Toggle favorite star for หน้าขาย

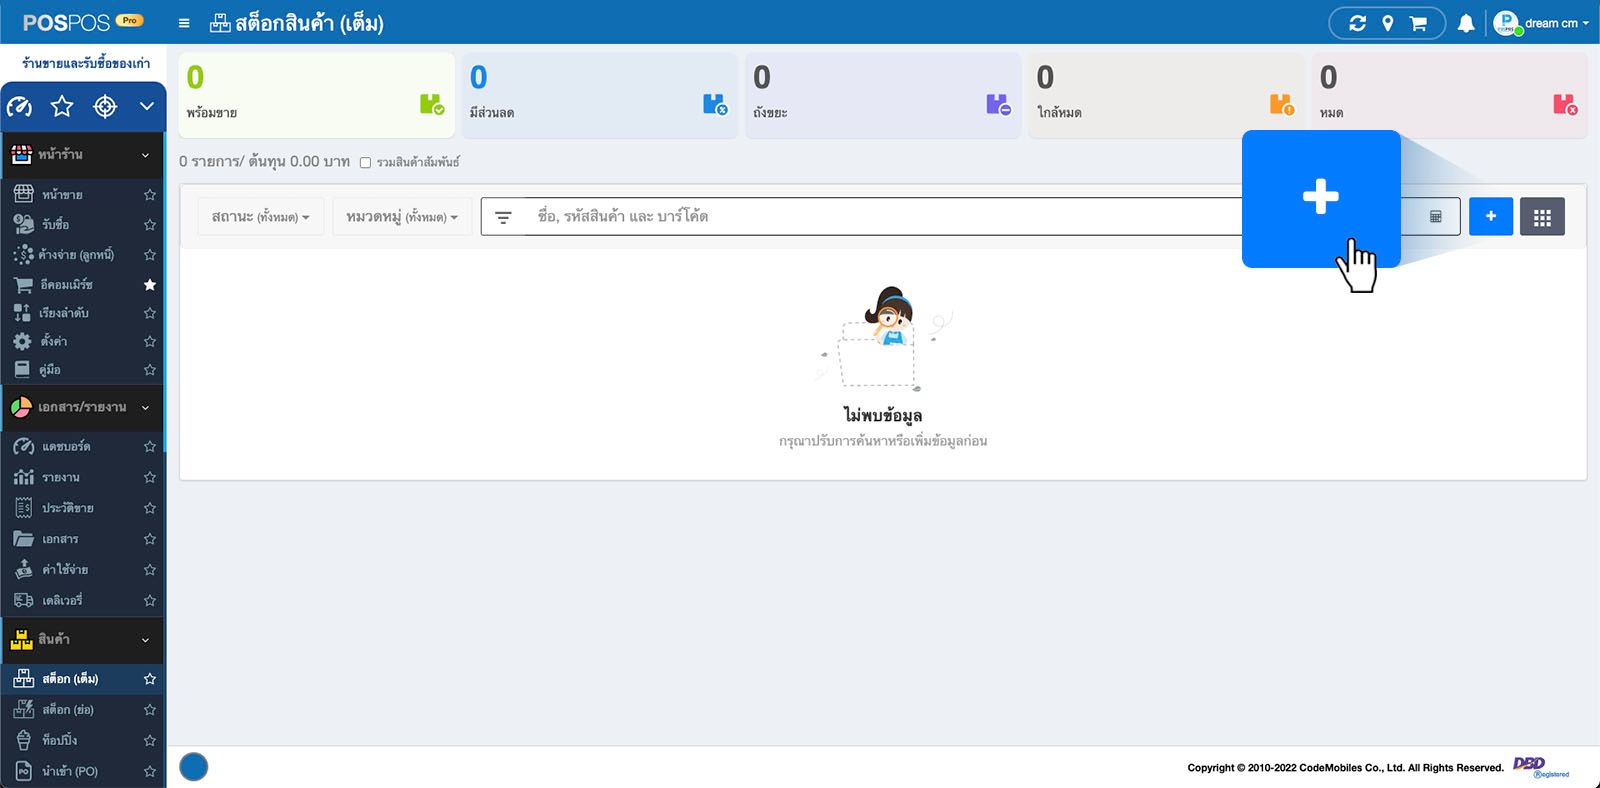150,194
